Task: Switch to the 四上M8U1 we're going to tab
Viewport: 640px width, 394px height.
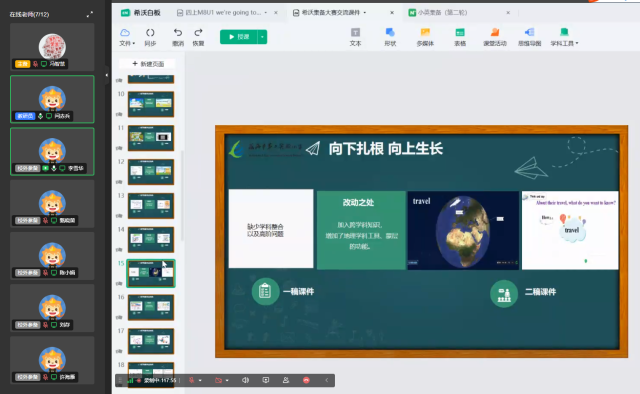Action: coord(223,13)
